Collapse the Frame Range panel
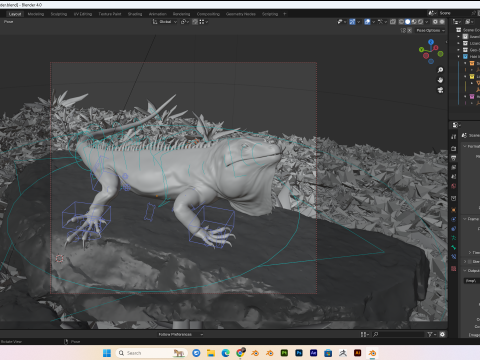Image resolution: width=480 pixels, height=360 pixels. pyautogui.click(x=465, y=219)
